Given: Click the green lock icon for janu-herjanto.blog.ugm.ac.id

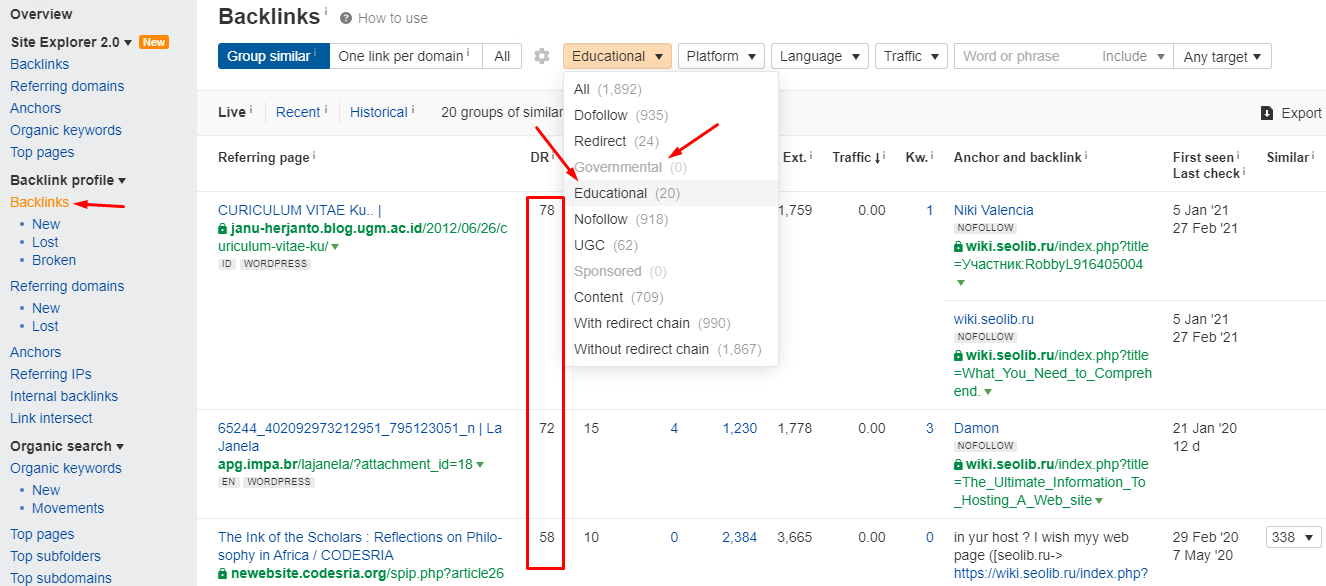Looking at the screenshot, I should 223,229.
